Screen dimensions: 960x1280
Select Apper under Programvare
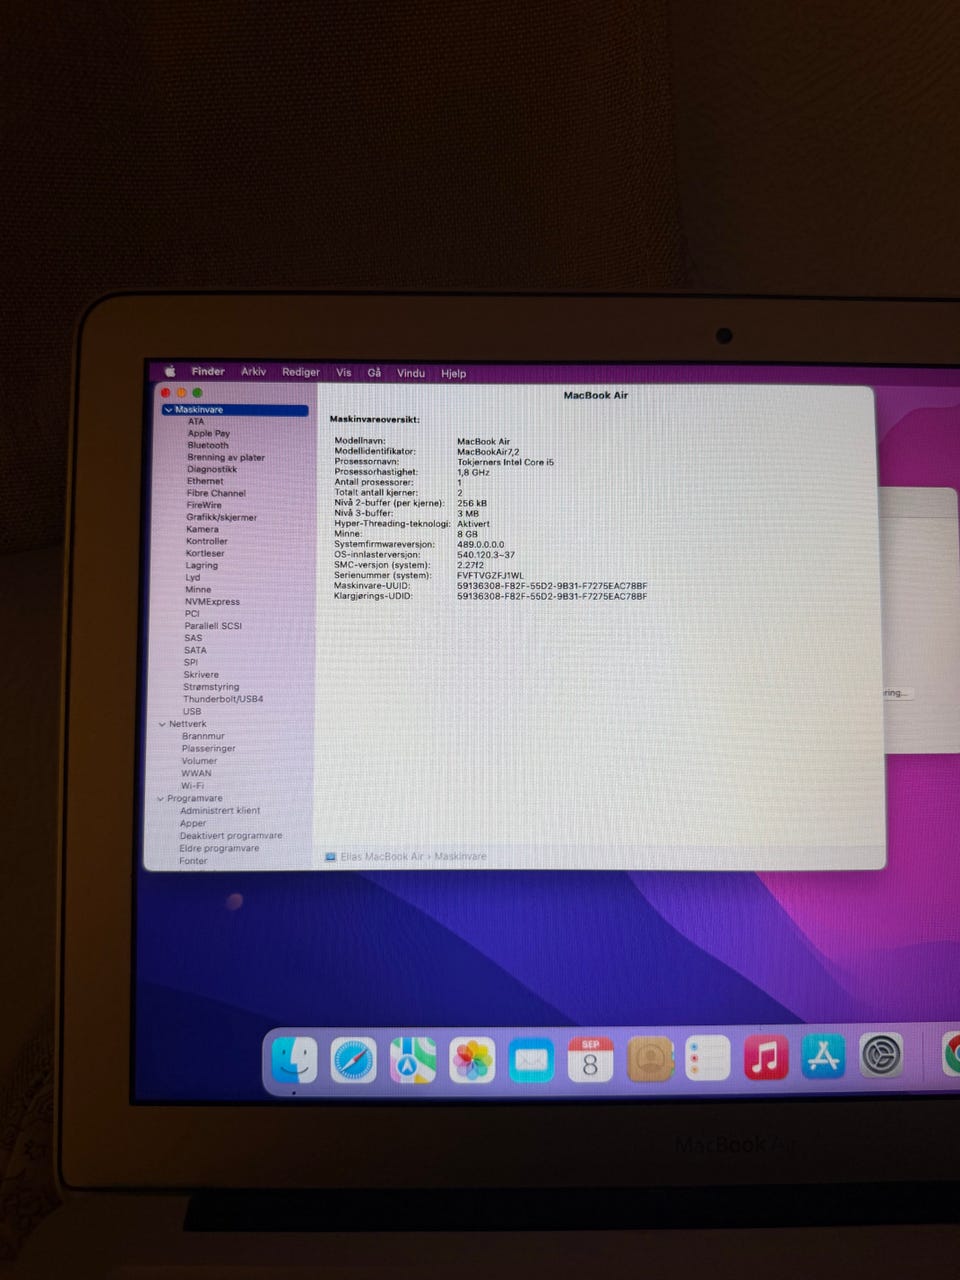coord(193,823)
